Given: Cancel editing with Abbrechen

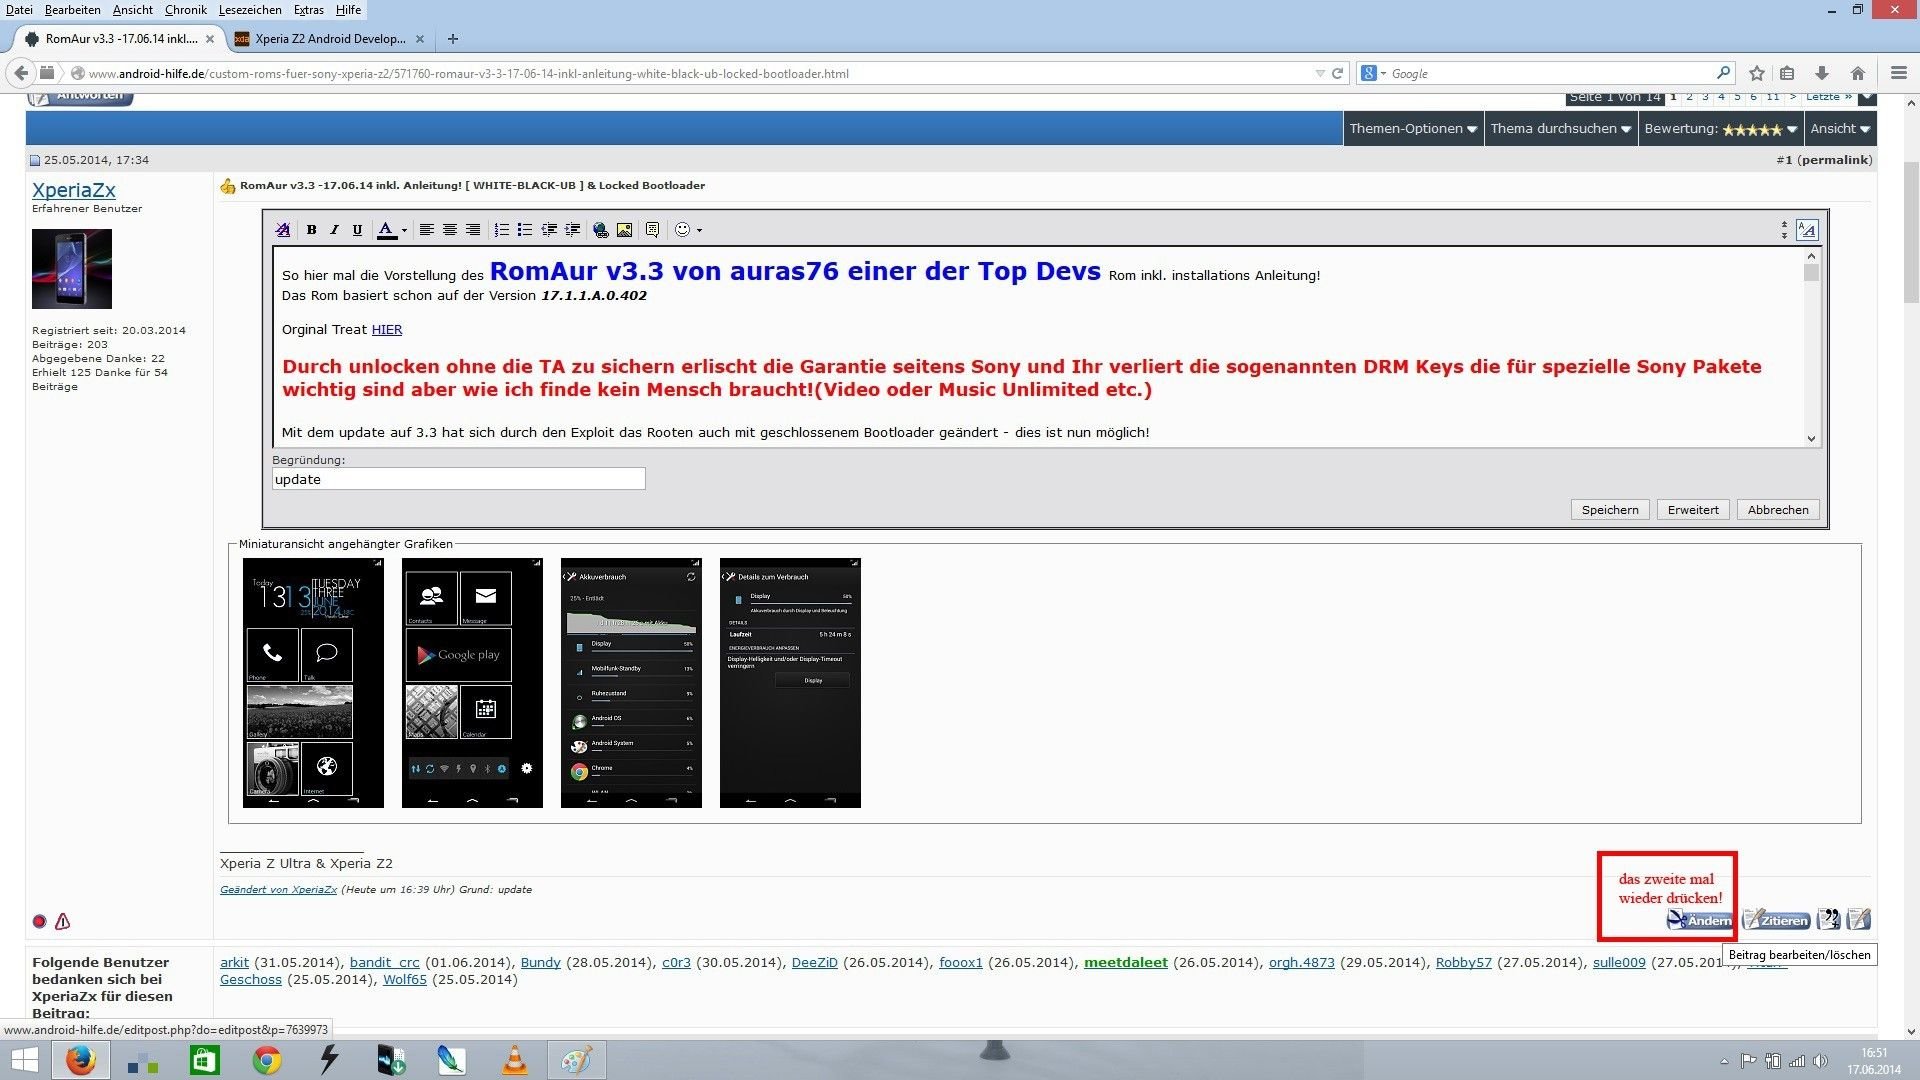Looking at the screenshot, I should [x=1778, y=510].
